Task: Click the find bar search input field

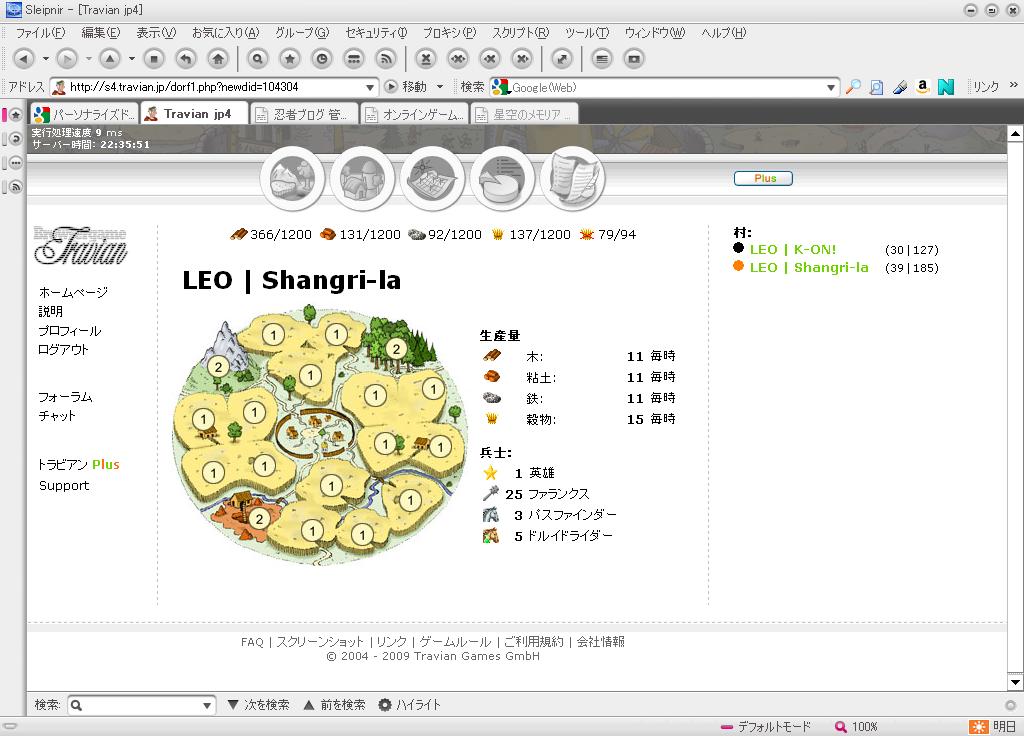Action: click(142, 705)
